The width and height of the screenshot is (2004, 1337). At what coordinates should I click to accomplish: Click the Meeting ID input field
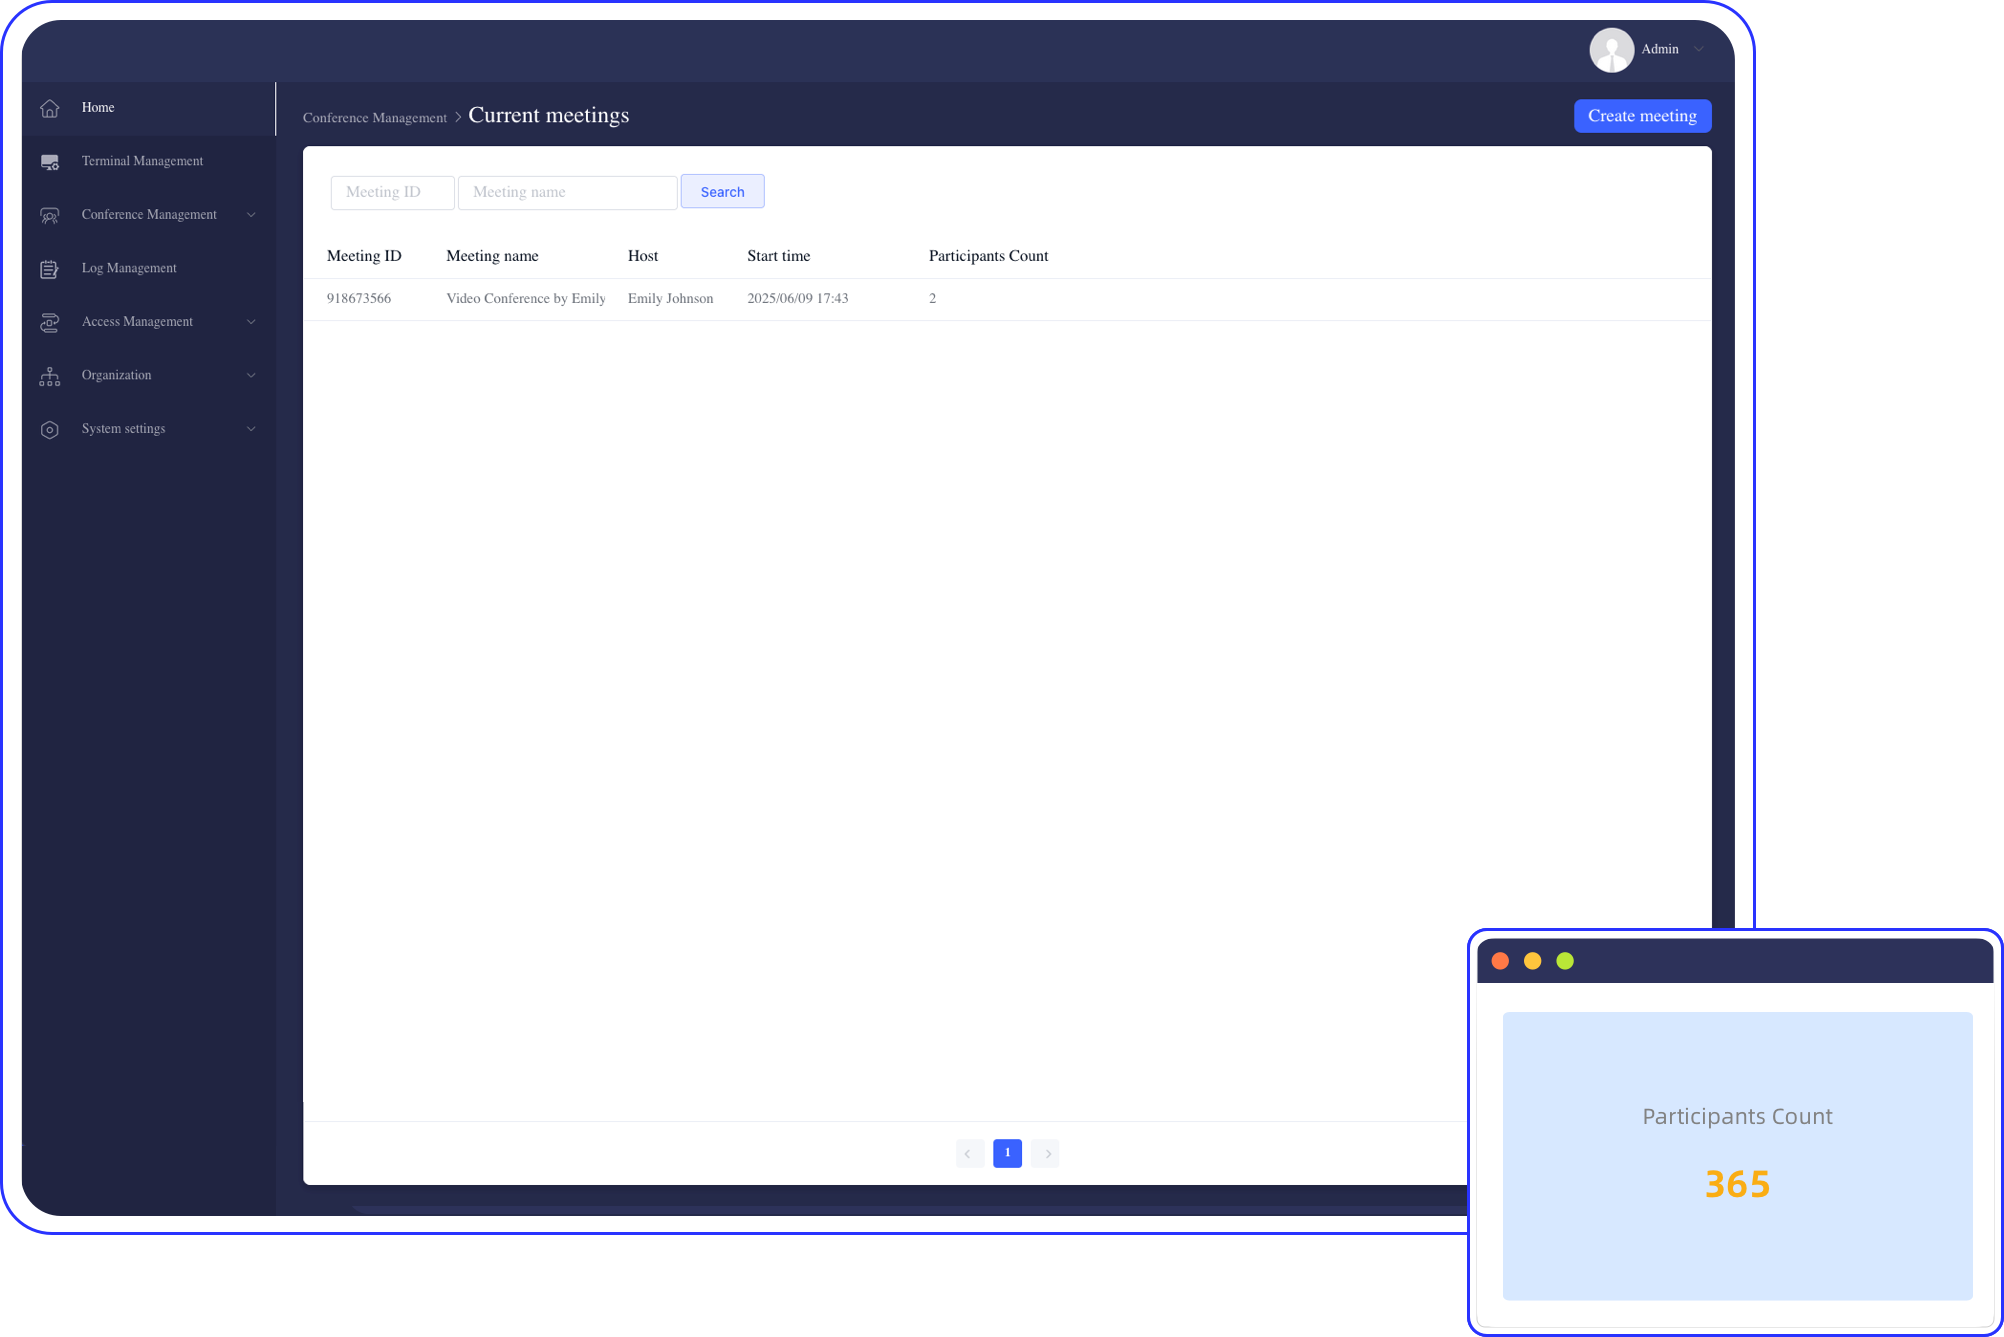coord(392,192)
